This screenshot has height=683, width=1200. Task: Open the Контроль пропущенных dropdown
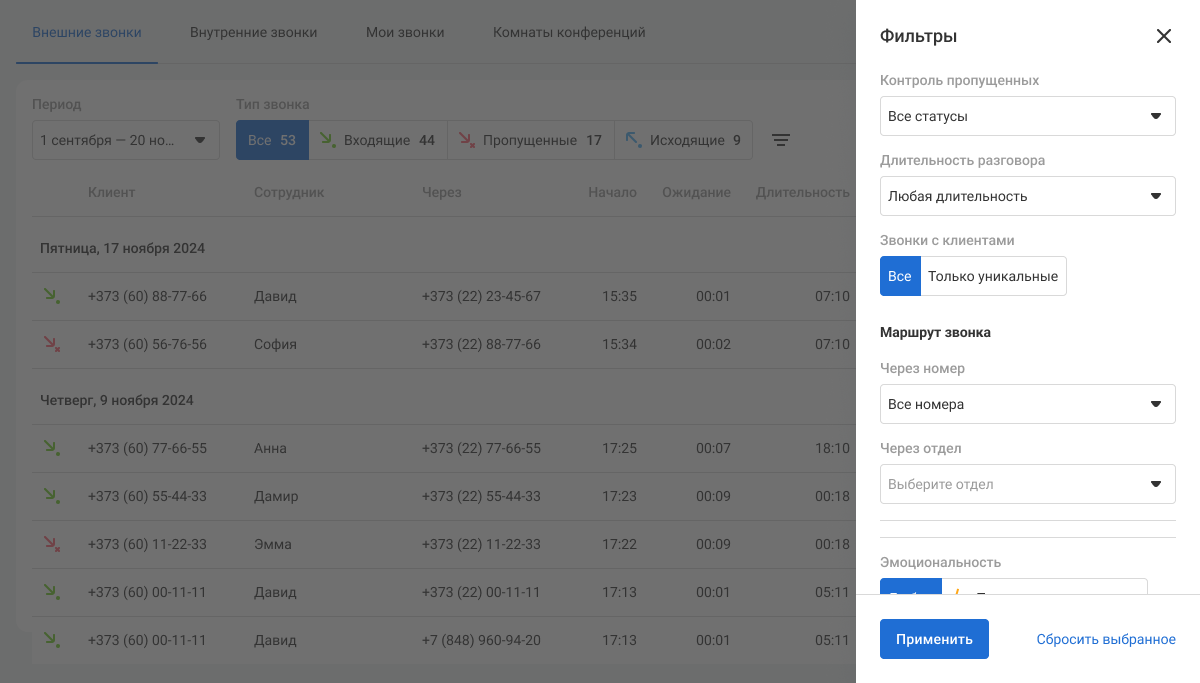point(1027,116)
